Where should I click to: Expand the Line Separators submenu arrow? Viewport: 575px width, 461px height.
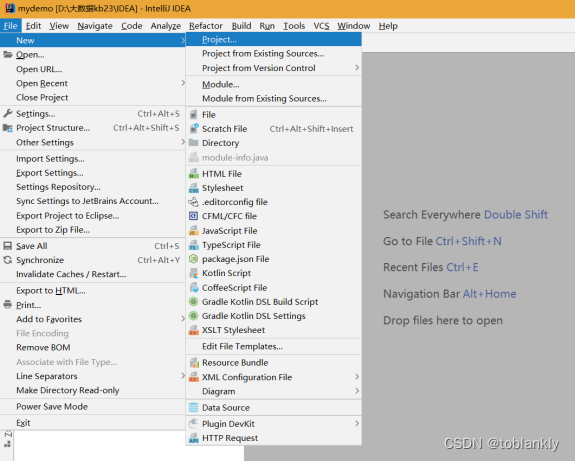[x=183, y=376]
